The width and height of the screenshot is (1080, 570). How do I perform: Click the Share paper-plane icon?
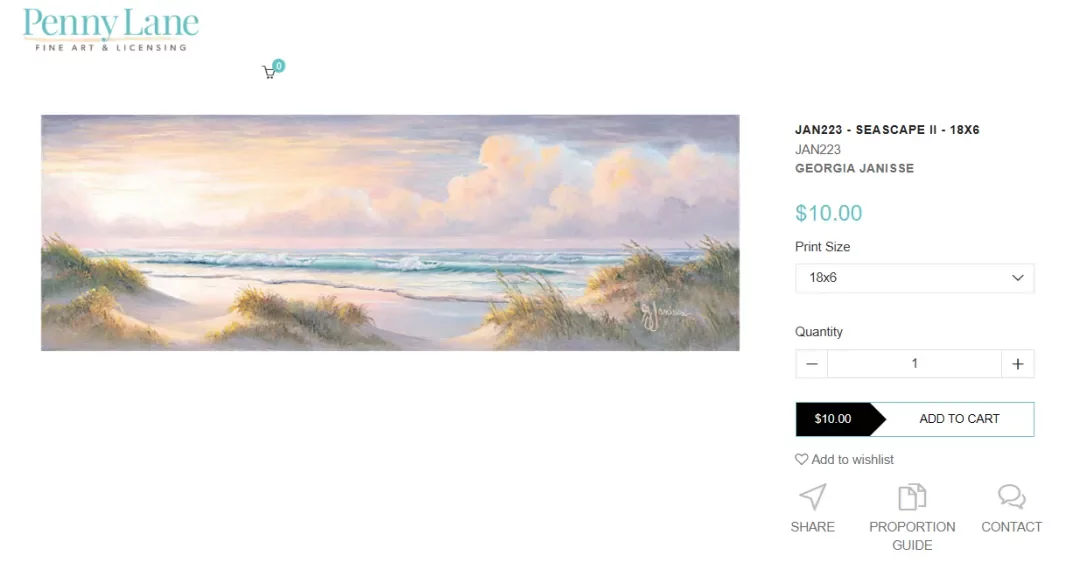click(x=812, y=497)
